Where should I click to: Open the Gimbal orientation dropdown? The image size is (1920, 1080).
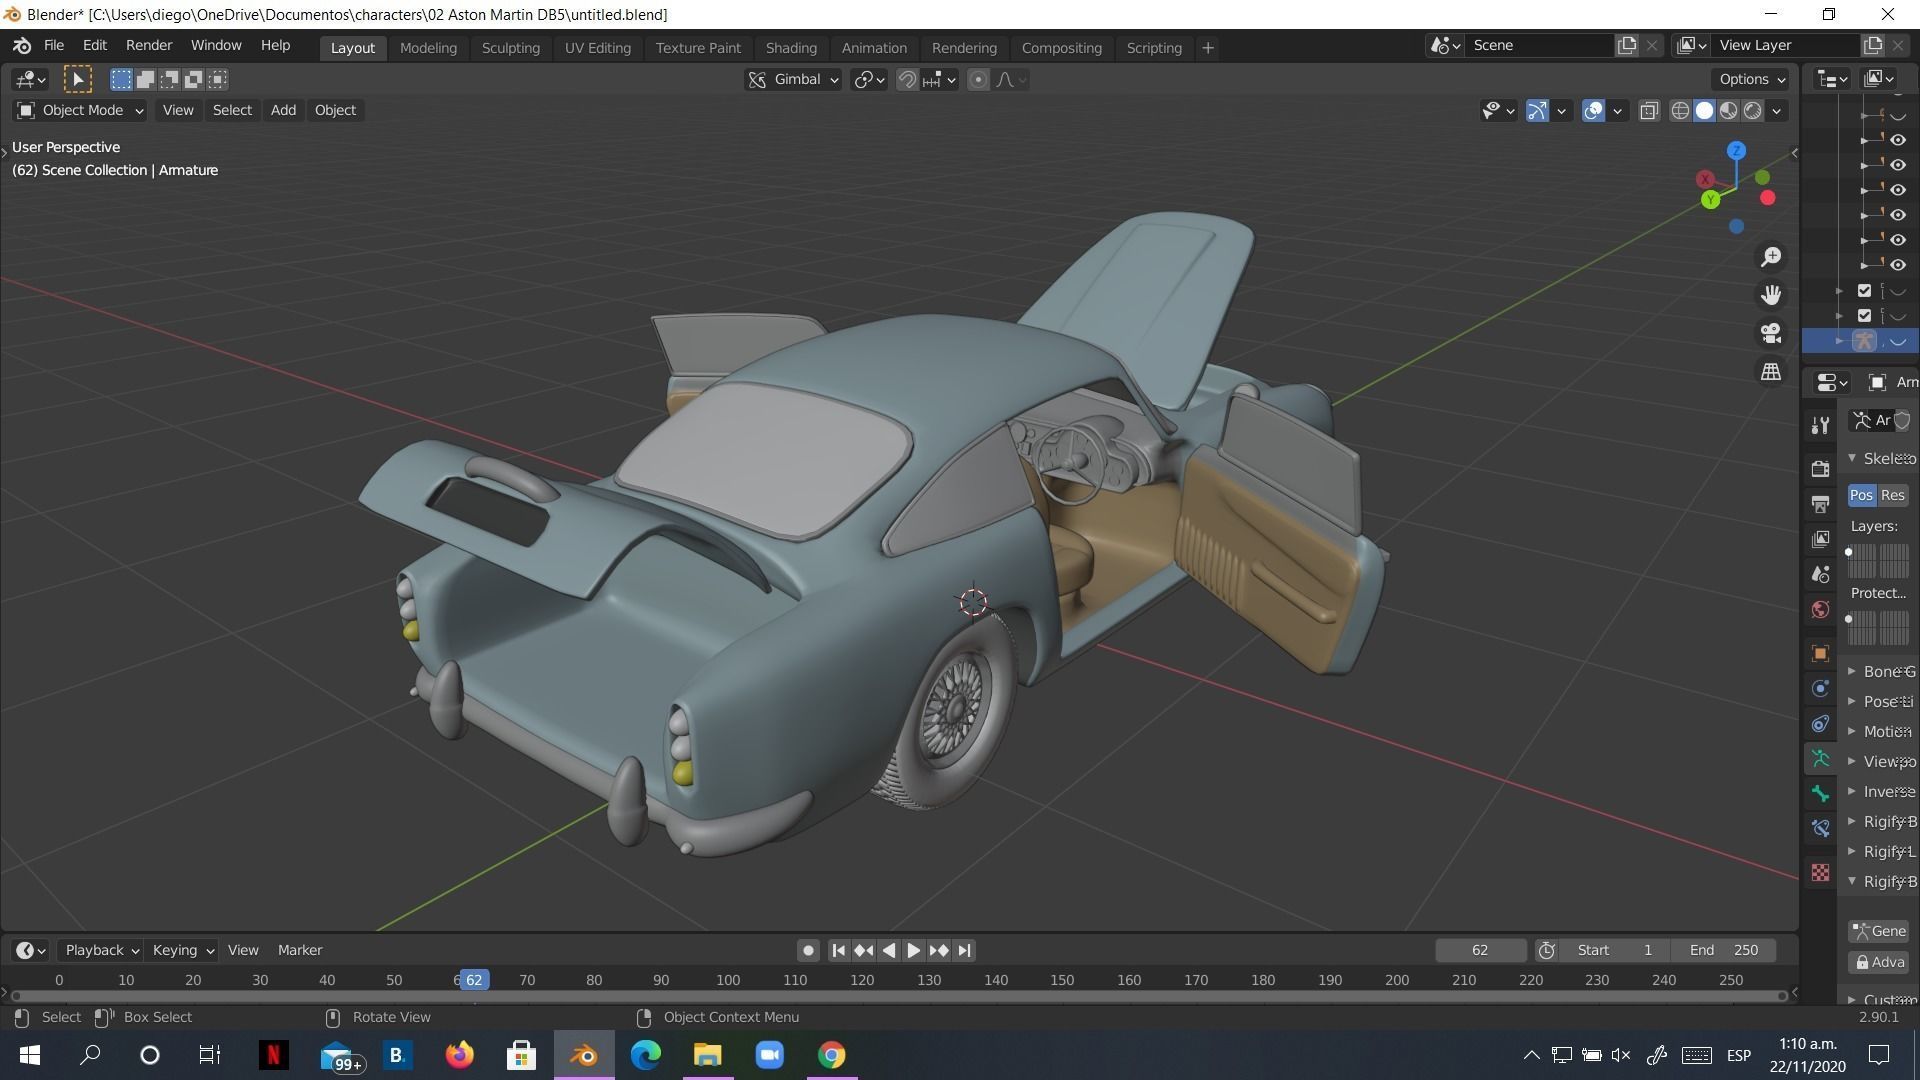(794, 80)
